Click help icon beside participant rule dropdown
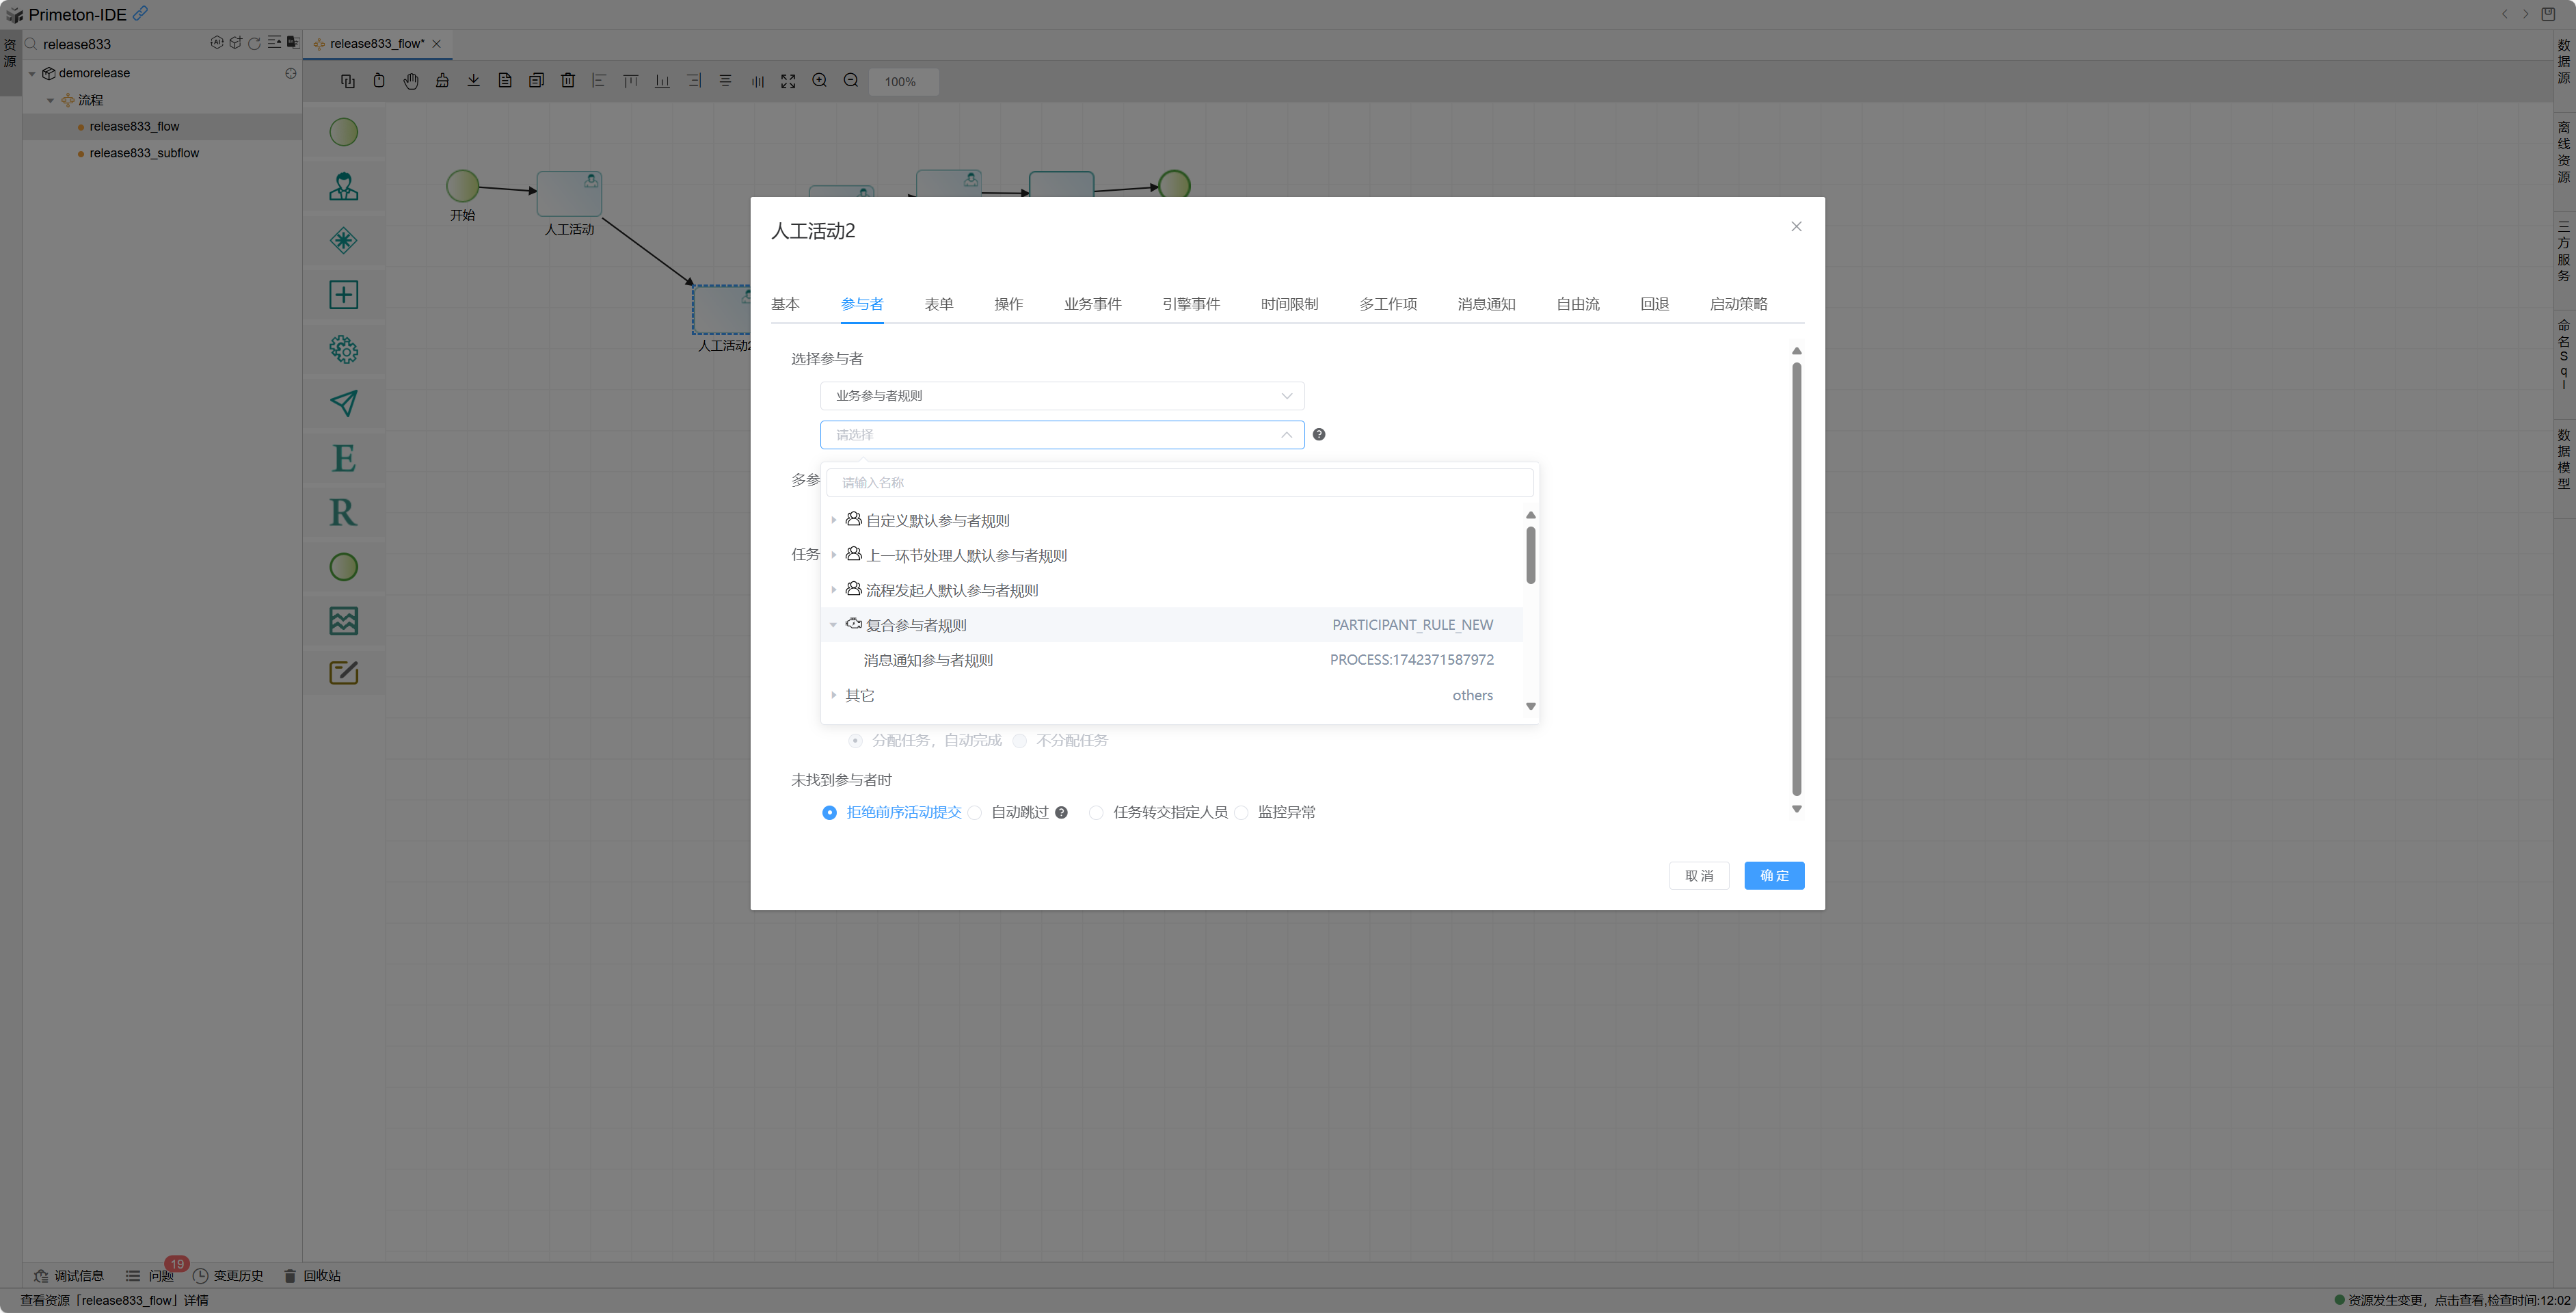The height and width of the screenshot is (1313, 2576). tap(1319, 434)
